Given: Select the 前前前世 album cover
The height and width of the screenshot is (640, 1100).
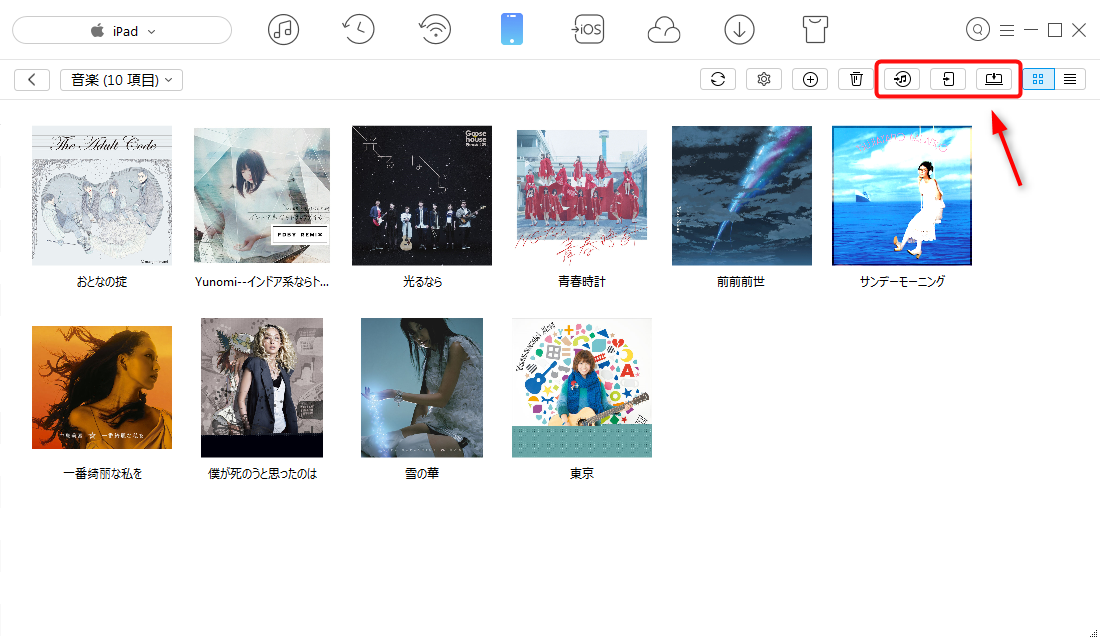Looking at the screenshot, I should pos(742,196).
